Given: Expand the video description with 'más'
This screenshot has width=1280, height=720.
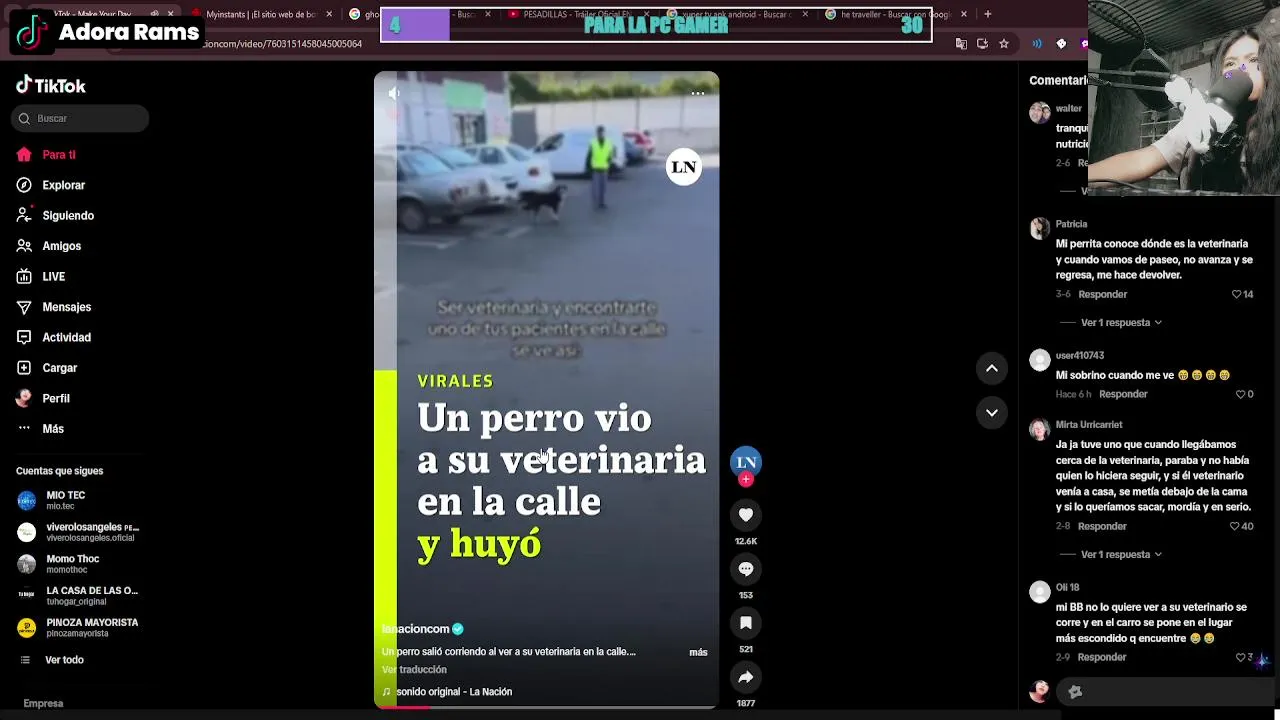Looking at the screenshot, I should pos(698,652).
